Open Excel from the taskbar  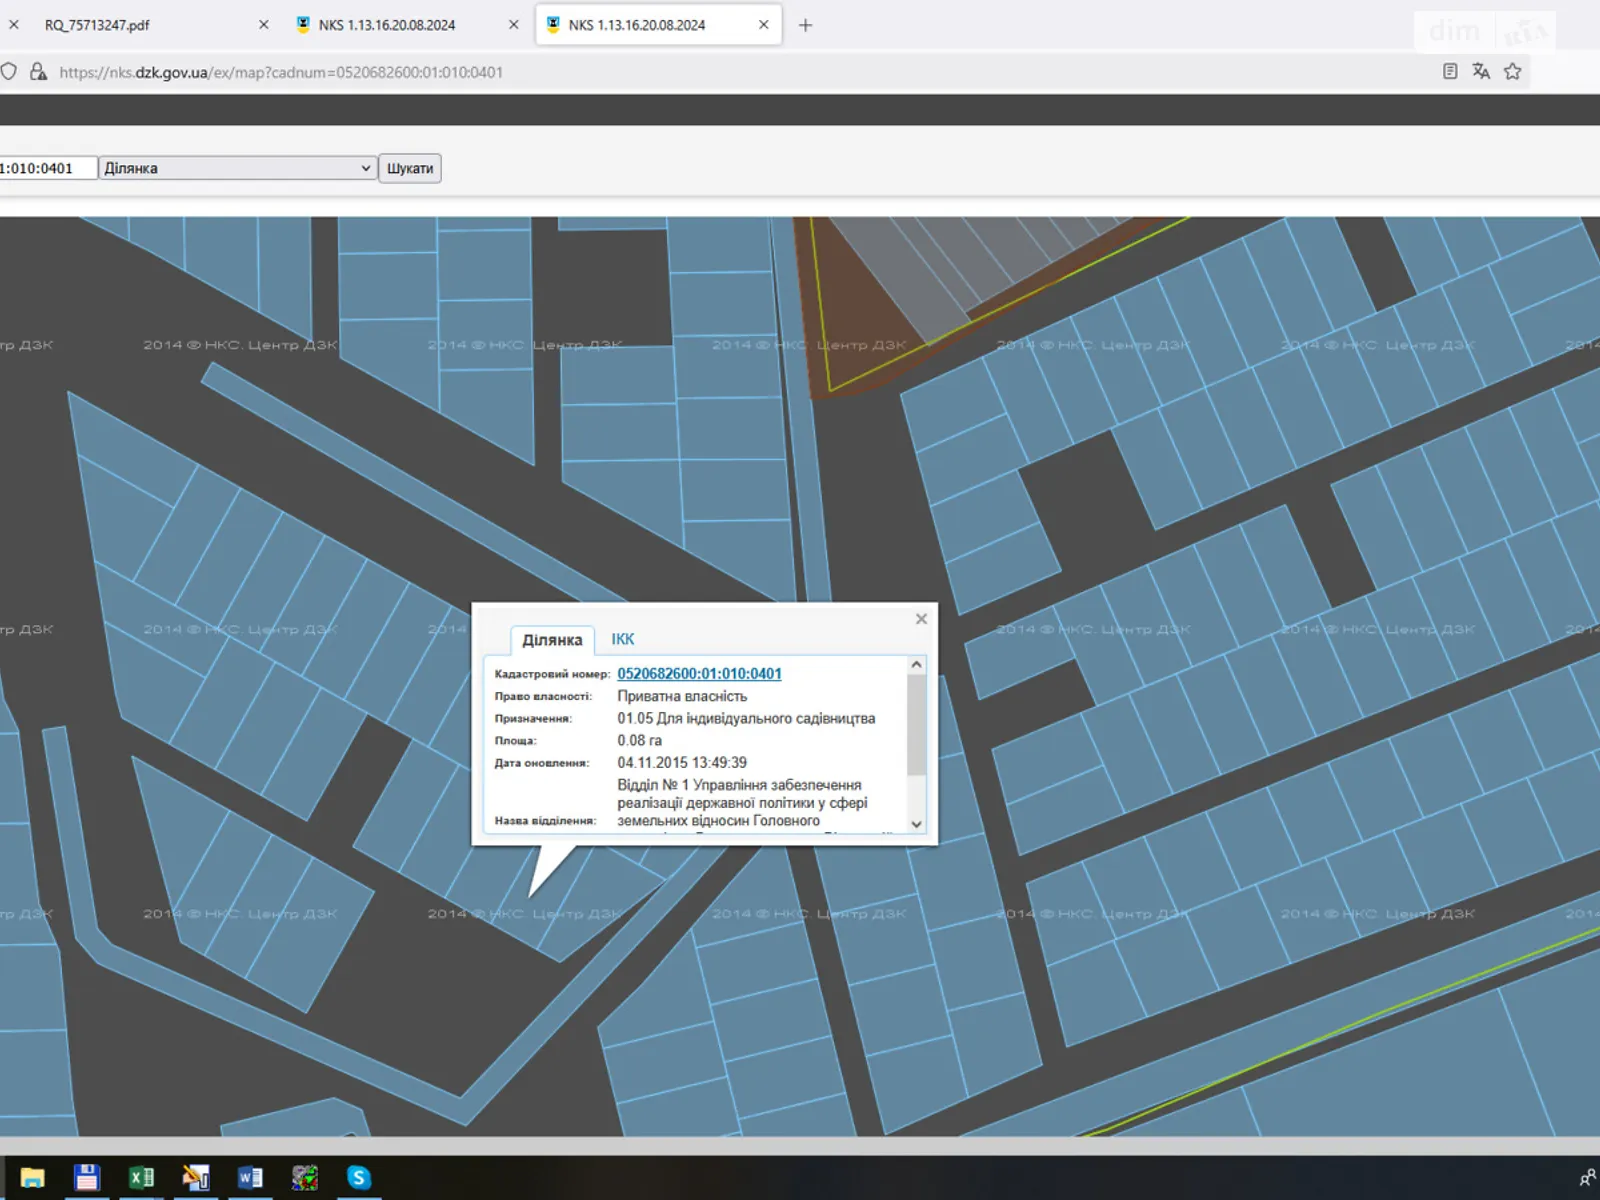point(141,1178)
